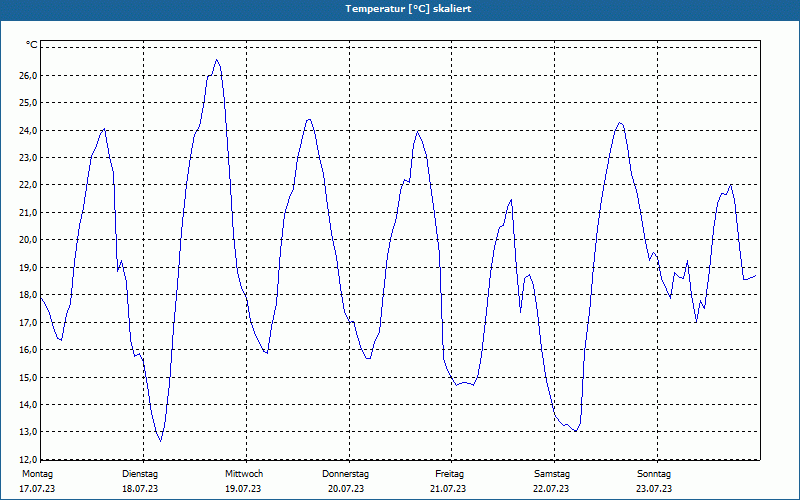The image size is (800, 500).
Task: Click the 23.07.23 date label
Action: [654, 489]
